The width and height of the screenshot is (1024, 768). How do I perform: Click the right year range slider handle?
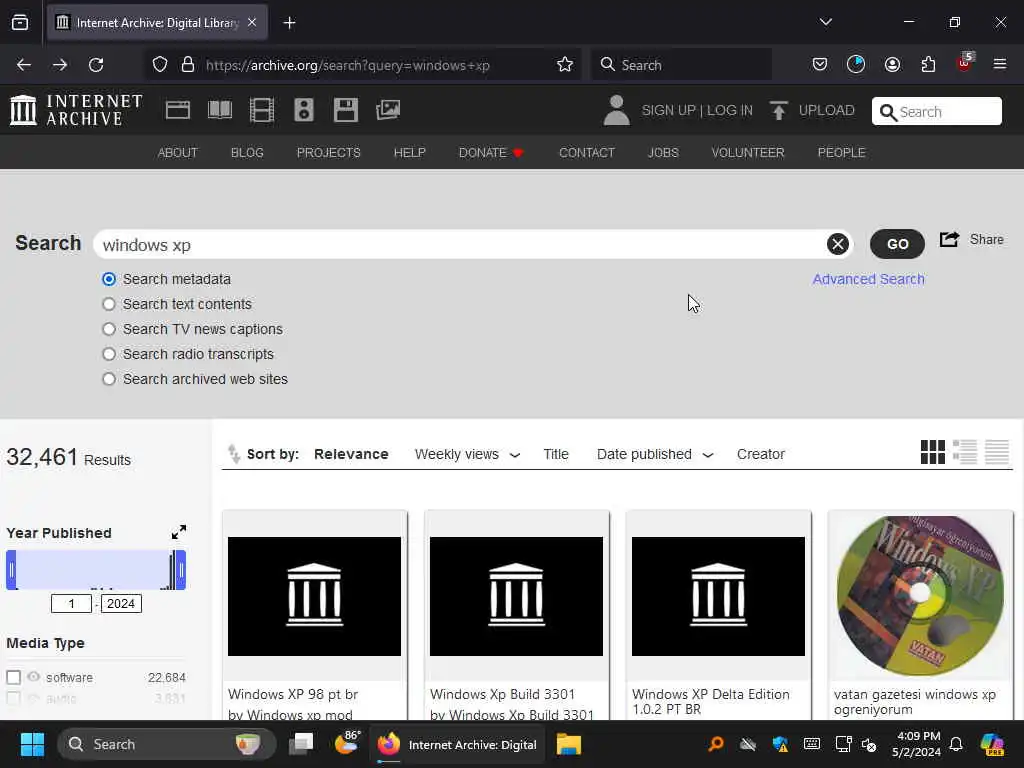click(181, 570)
